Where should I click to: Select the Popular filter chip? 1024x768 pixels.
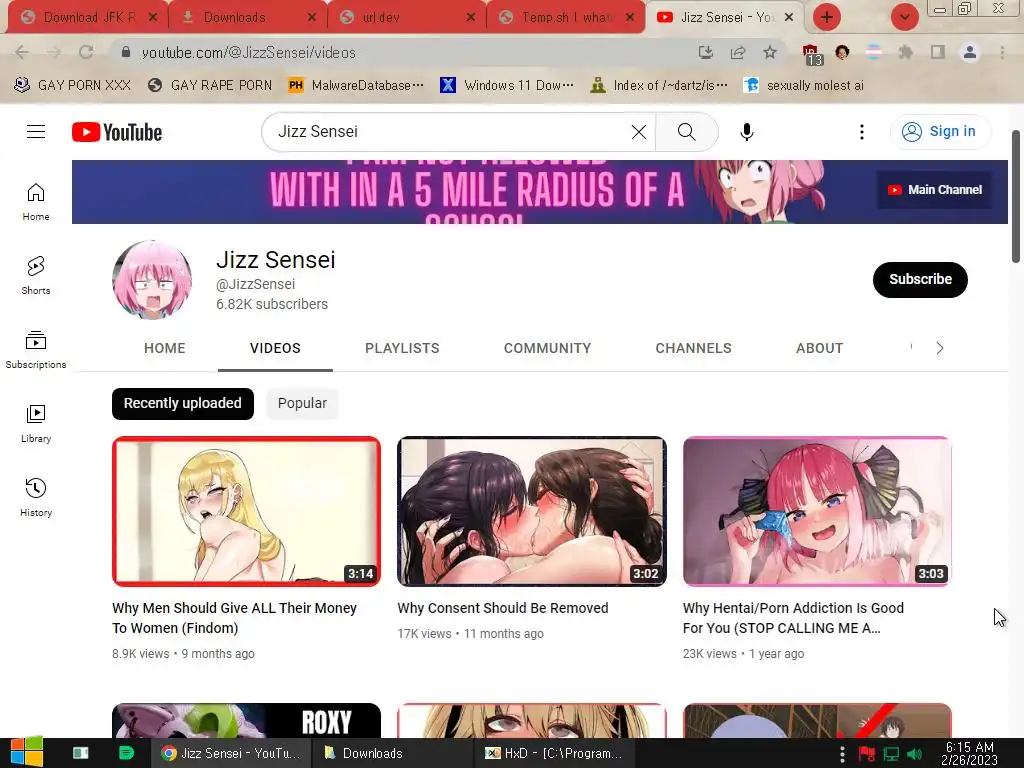point(302,404)
